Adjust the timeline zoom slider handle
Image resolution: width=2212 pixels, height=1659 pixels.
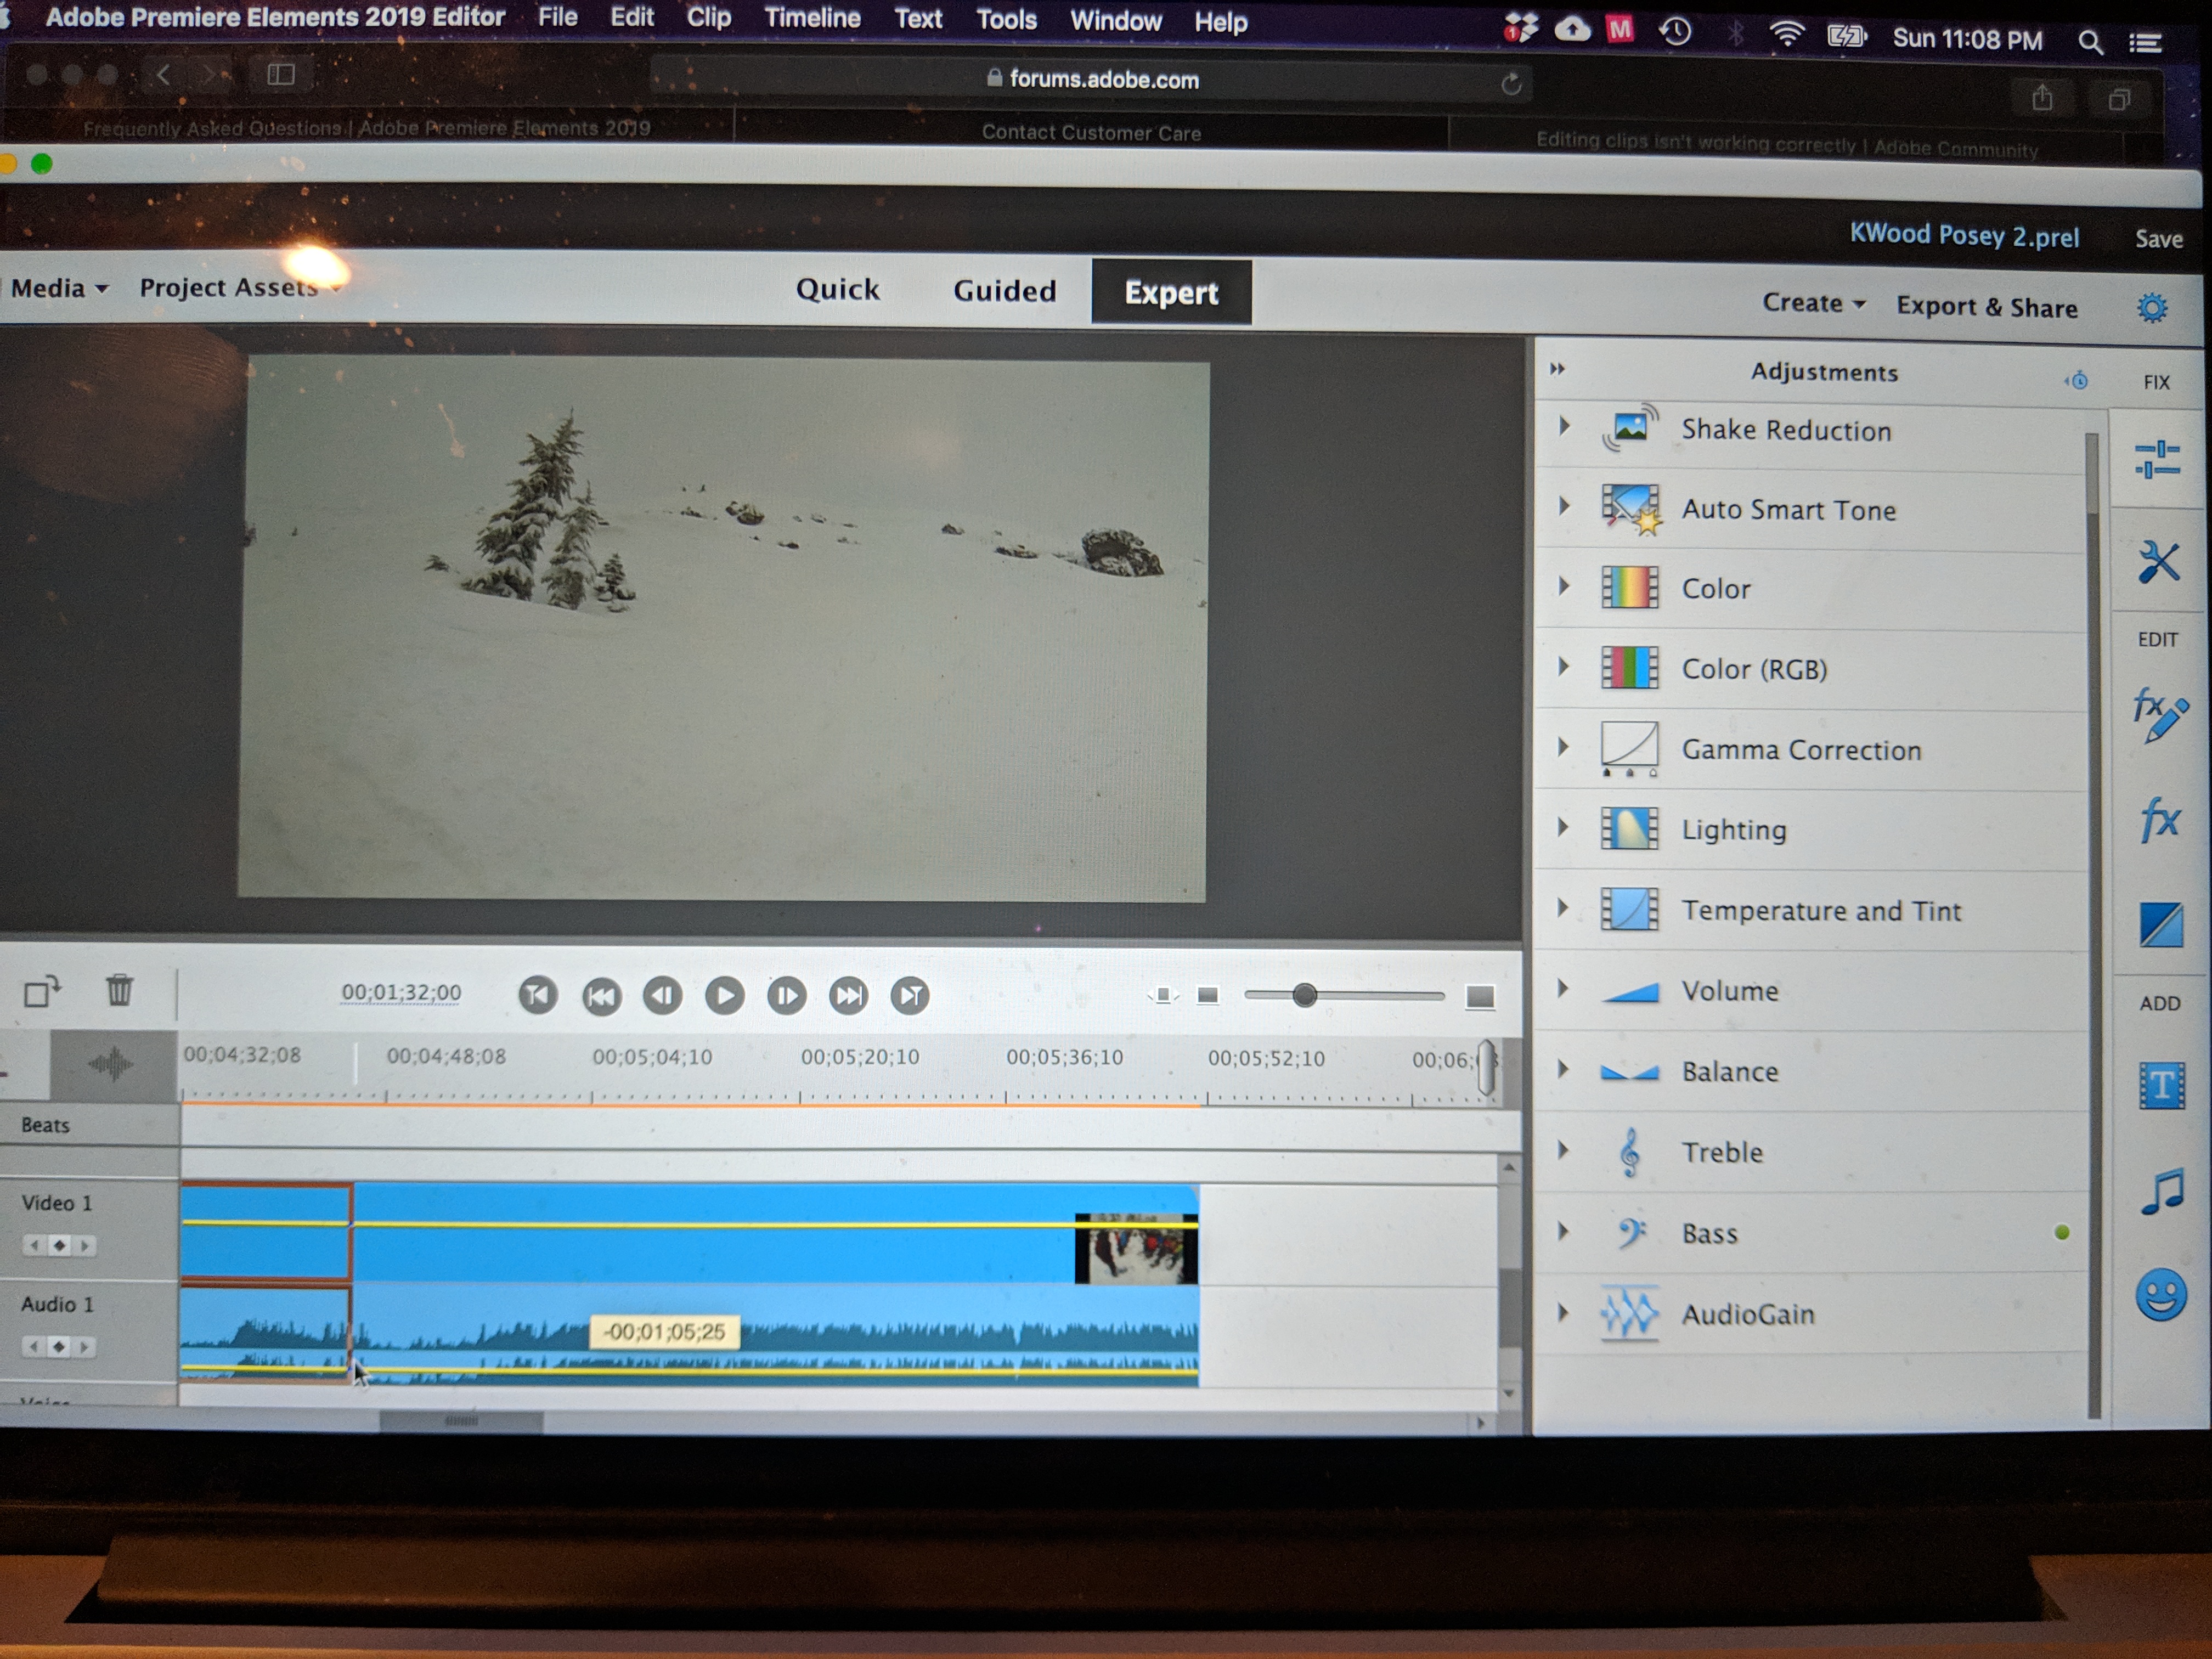point(1304,995)
